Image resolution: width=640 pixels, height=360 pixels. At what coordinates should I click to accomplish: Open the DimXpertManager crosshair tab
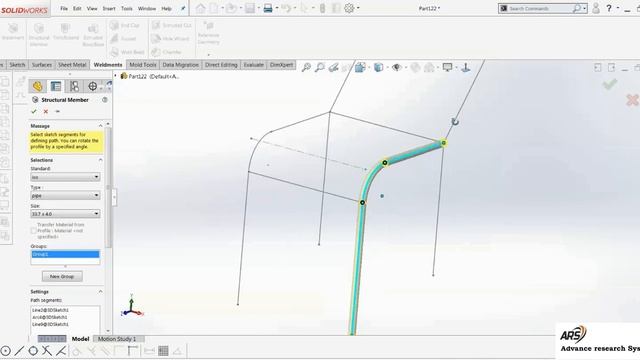pos(93,86)
